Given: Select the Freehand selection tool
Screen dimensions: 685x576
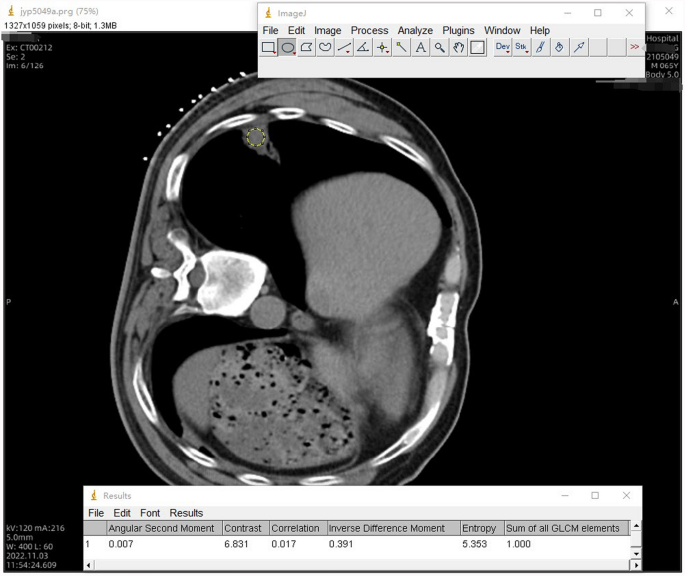Looking at the screenshot, I should point(325,47).
